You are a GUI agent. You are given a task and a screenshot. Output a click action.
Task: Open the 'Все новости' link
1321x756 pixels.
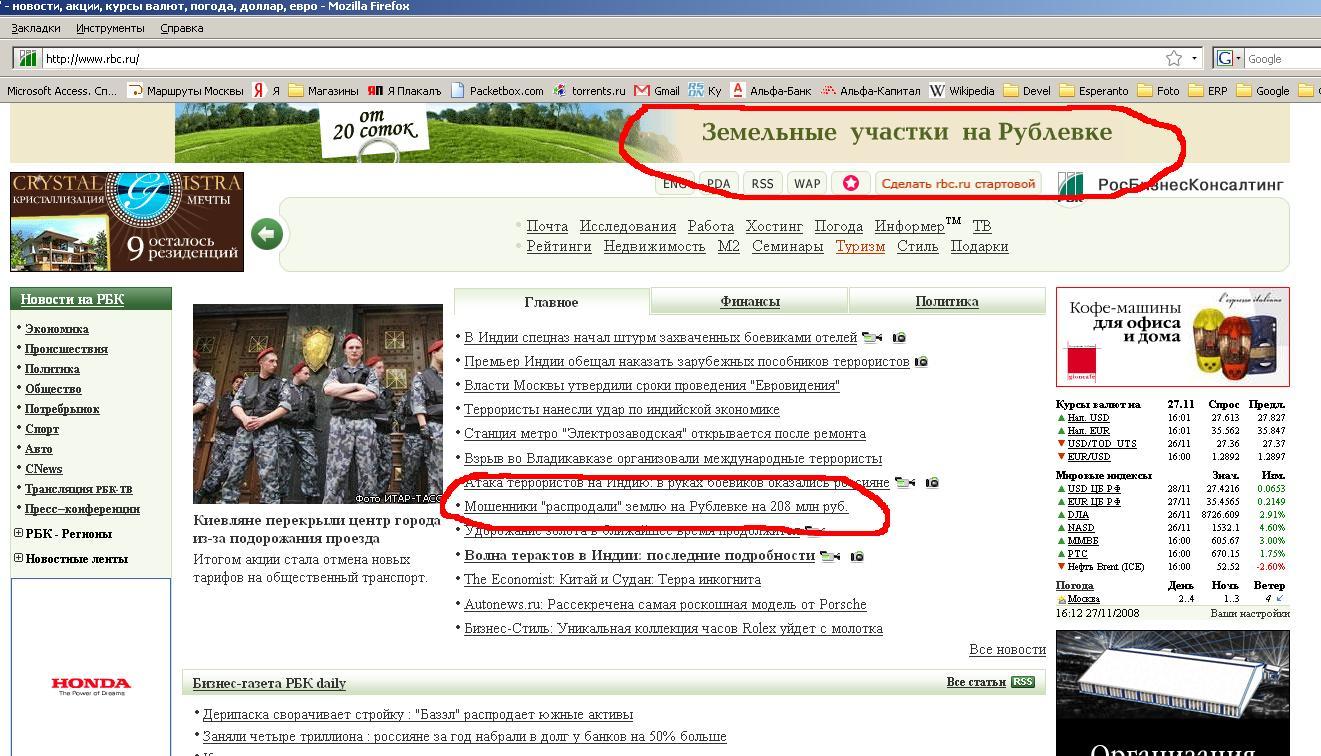click(1007, 650)
